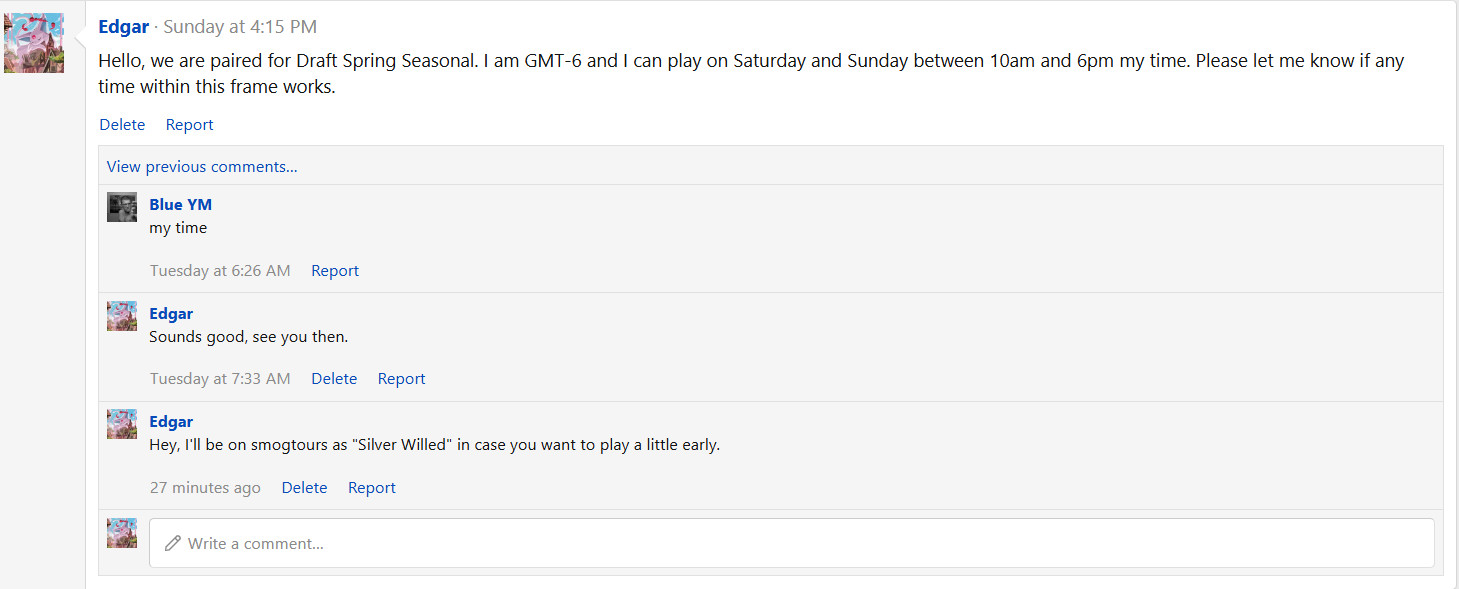Report the comment posted 27 minutes ago
Viewport: 1459px width, 589px height.
point(371,488)
